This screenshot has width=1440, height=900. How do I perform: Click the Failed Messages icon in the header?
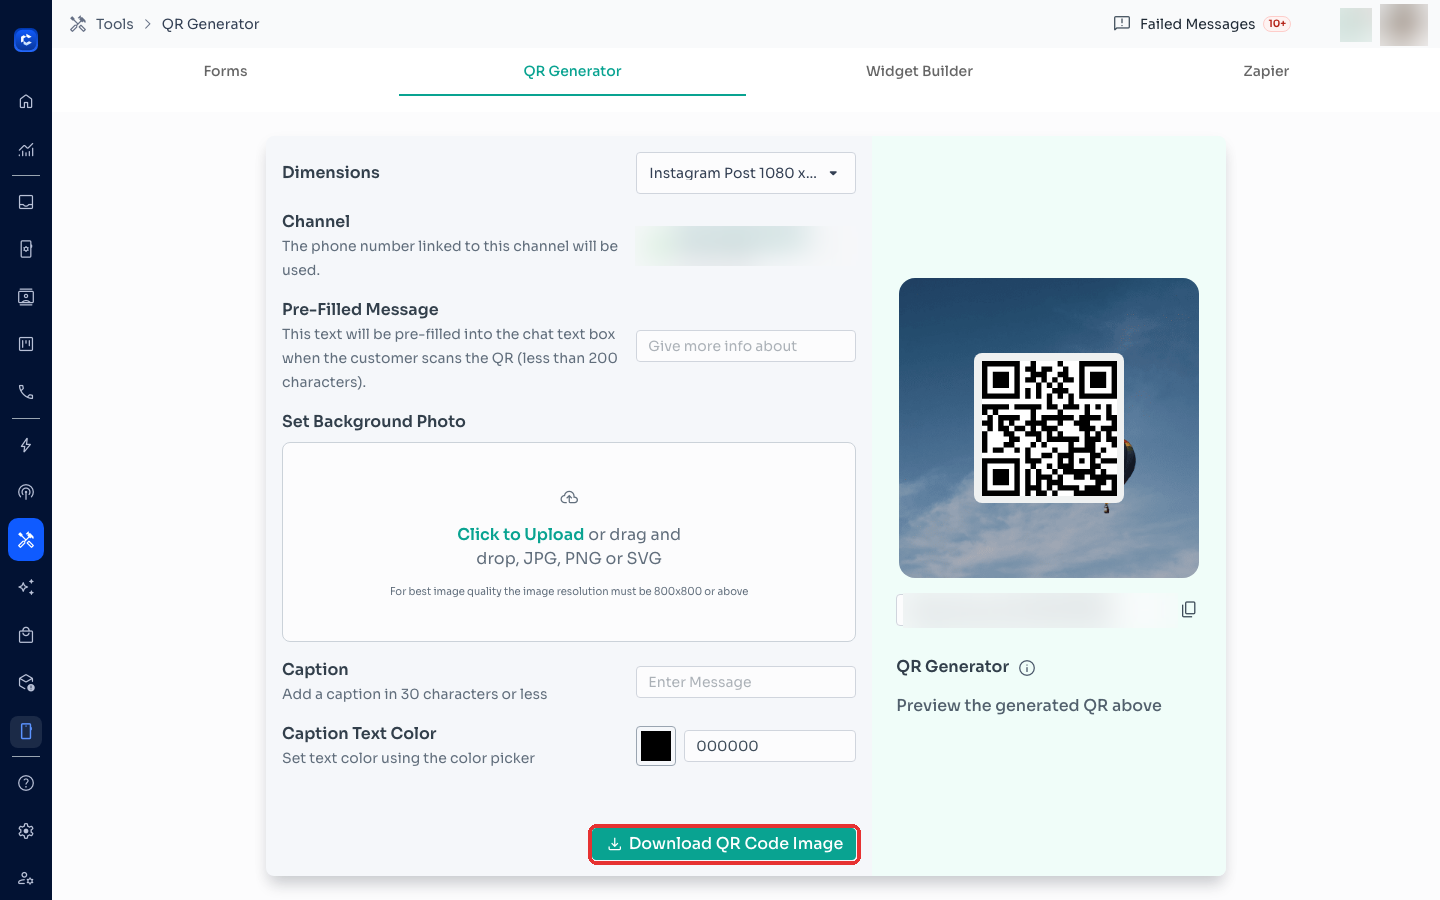pyautogui.click(x=1122, y=23)
